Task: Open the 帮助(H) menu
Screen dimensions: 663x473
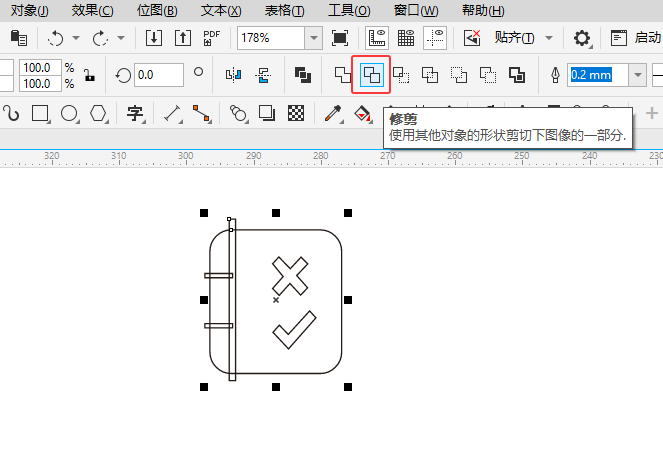Action: 483,11
